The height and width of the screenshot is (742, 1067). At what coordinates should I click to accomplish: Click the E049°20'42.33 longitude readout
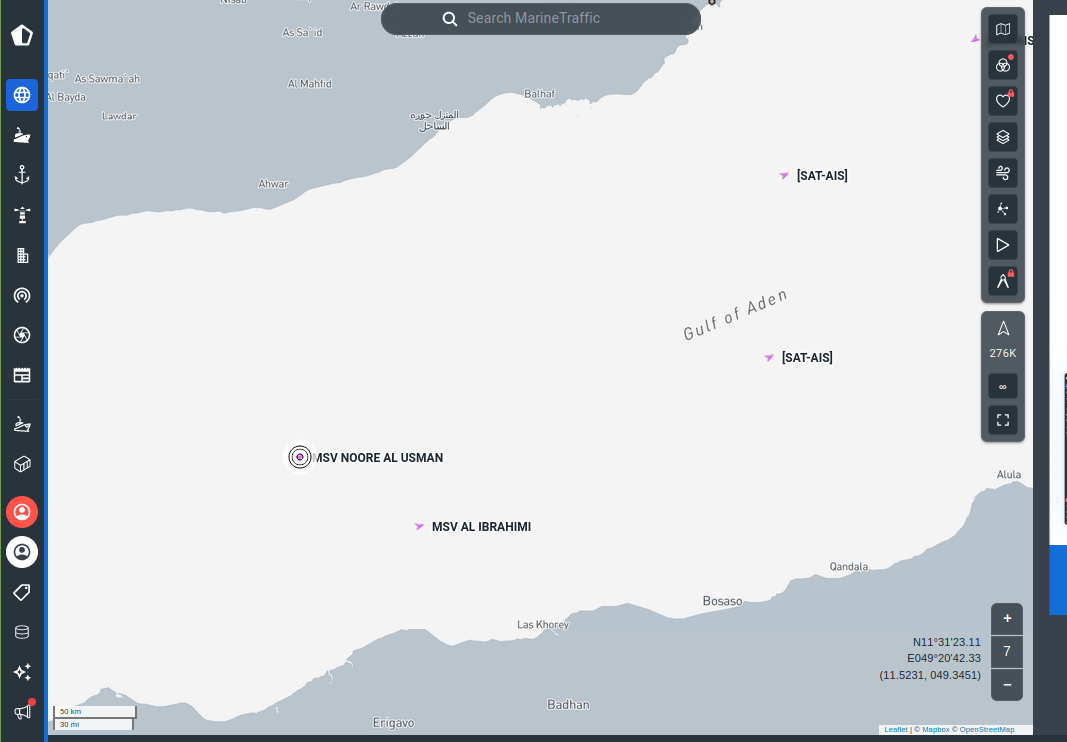(x=944, y=658)
